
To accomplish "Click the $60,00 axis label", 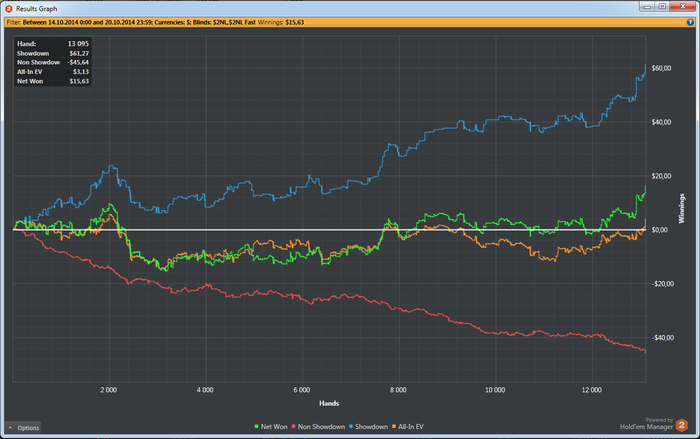I will pos(661,68).
